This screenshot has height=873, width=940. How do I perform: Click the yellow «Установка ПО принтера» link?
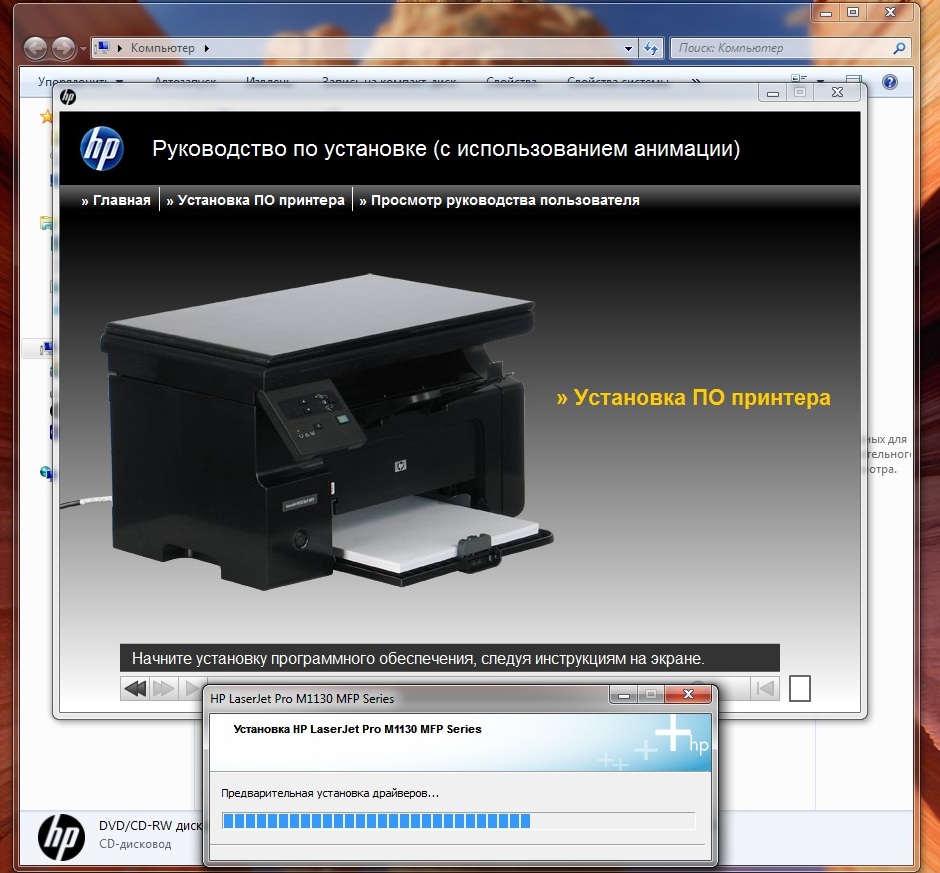point(693,398)
